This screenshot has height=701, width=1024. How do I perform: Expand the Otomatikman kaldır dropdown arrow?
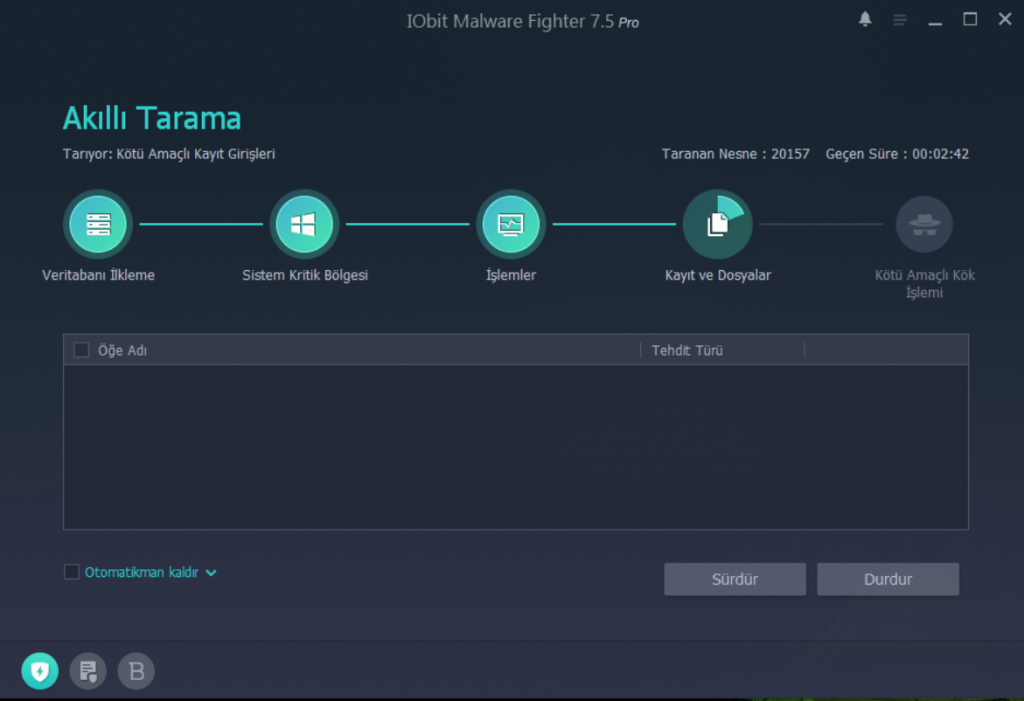click(211, 573)
